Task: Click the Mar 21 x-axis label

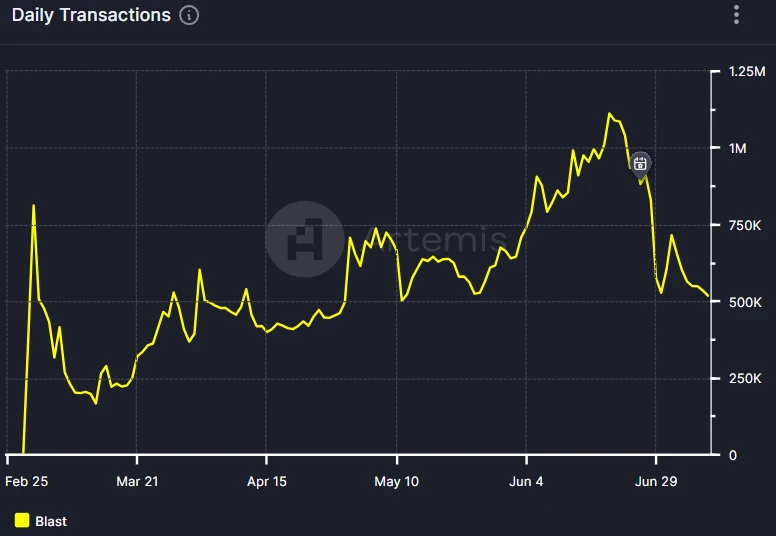Action: 137,481
